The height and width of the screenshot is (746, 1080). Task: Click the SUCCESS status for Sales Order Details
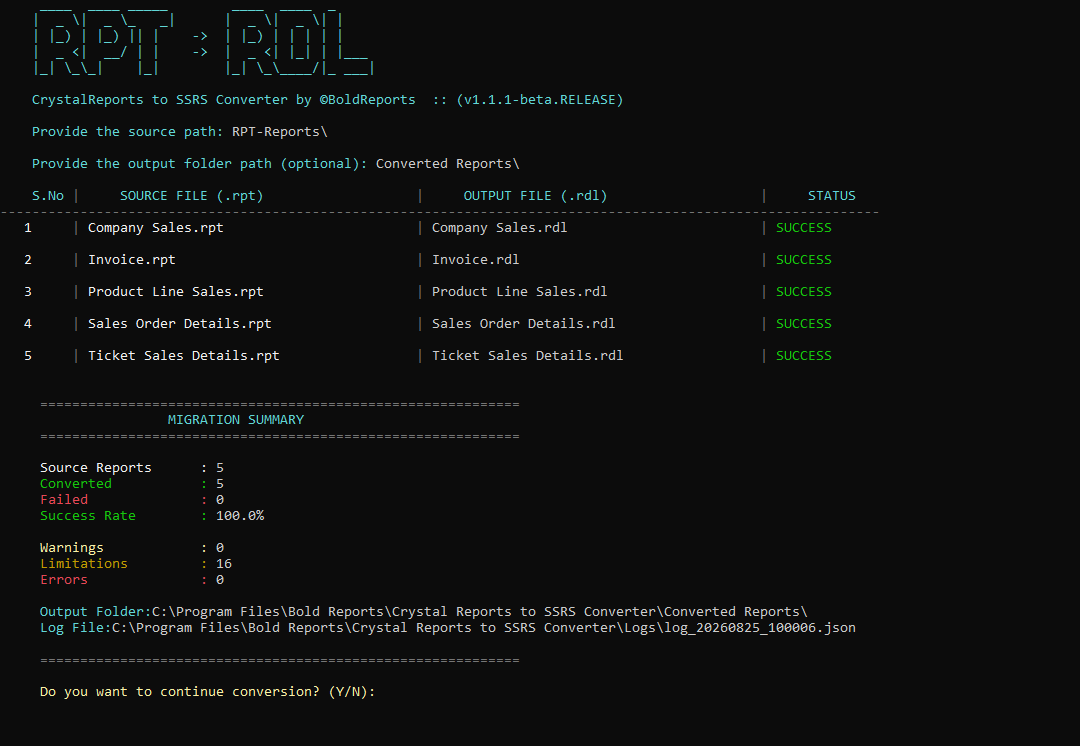804,324
